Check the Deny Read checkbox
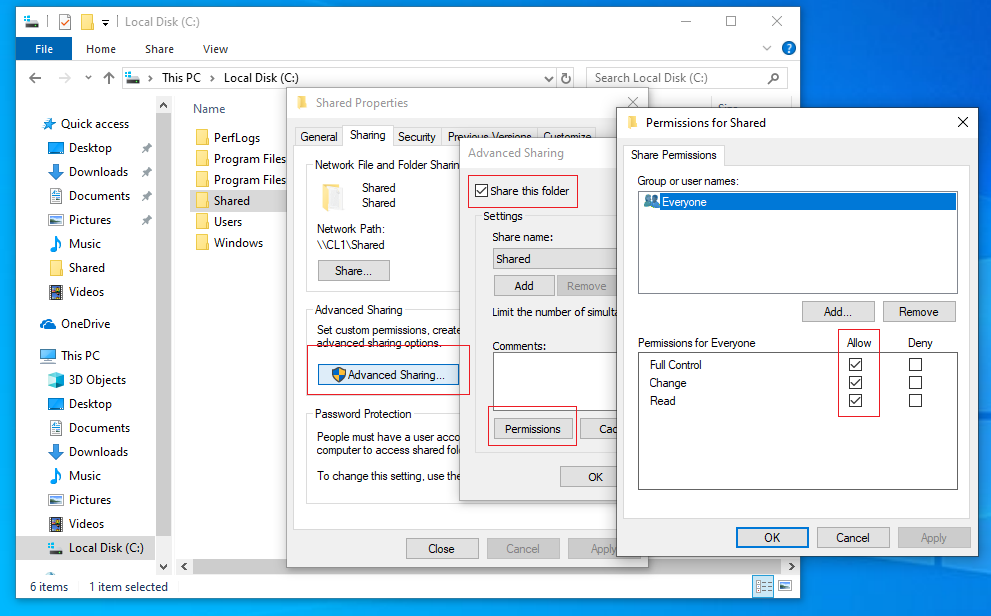 pyautogui.click(x=915, y=401)
